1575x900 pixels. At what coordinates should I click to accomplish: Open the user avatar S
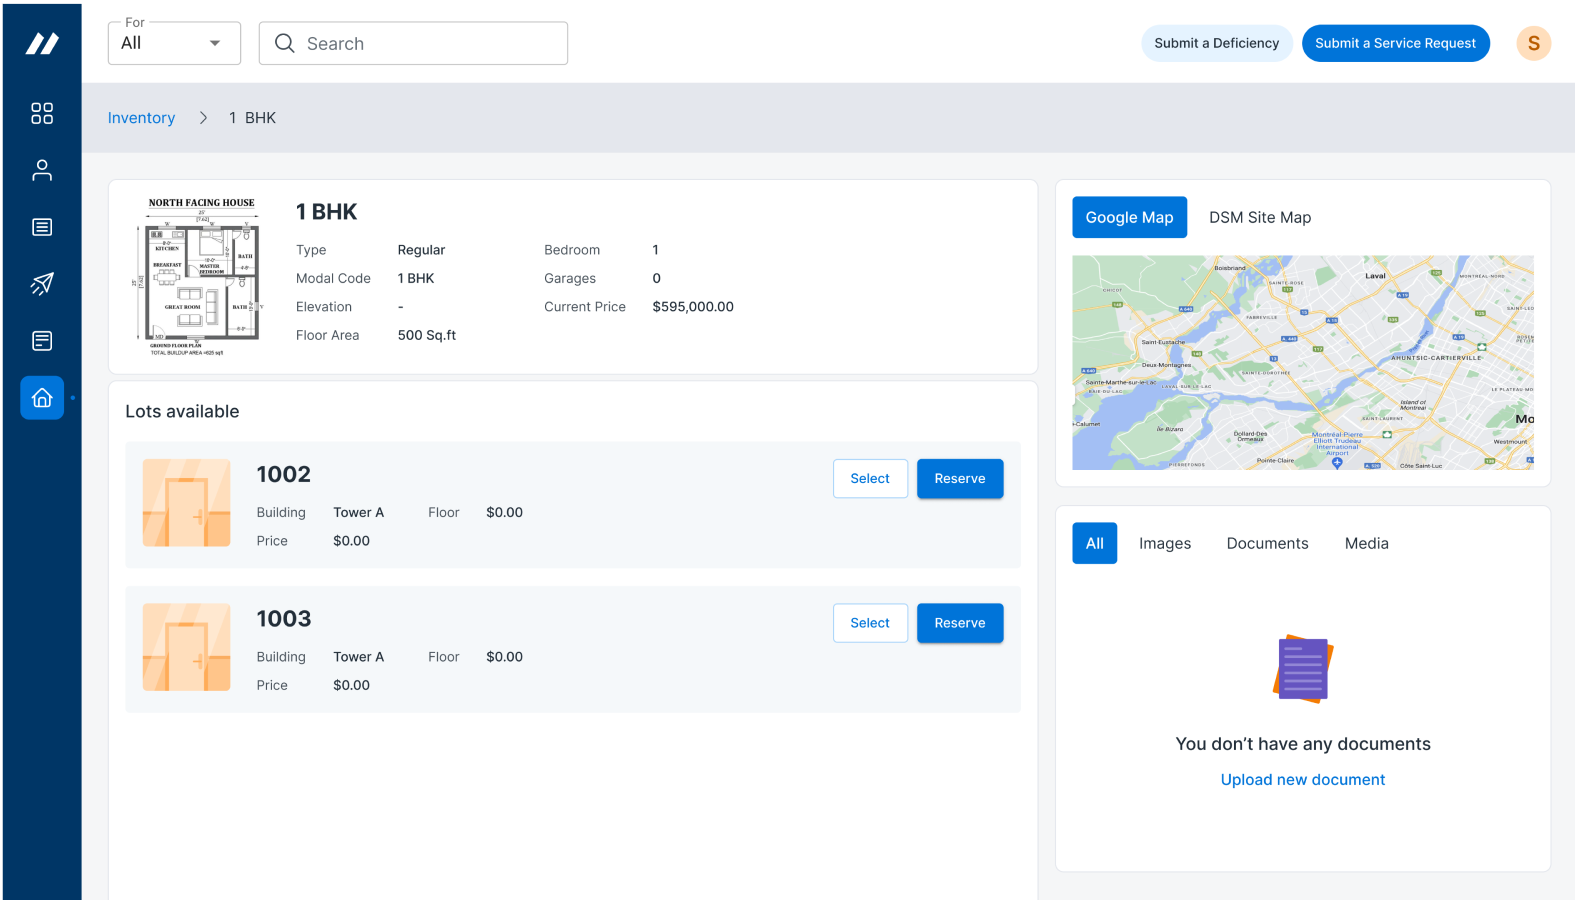(x=1533, y=43)
